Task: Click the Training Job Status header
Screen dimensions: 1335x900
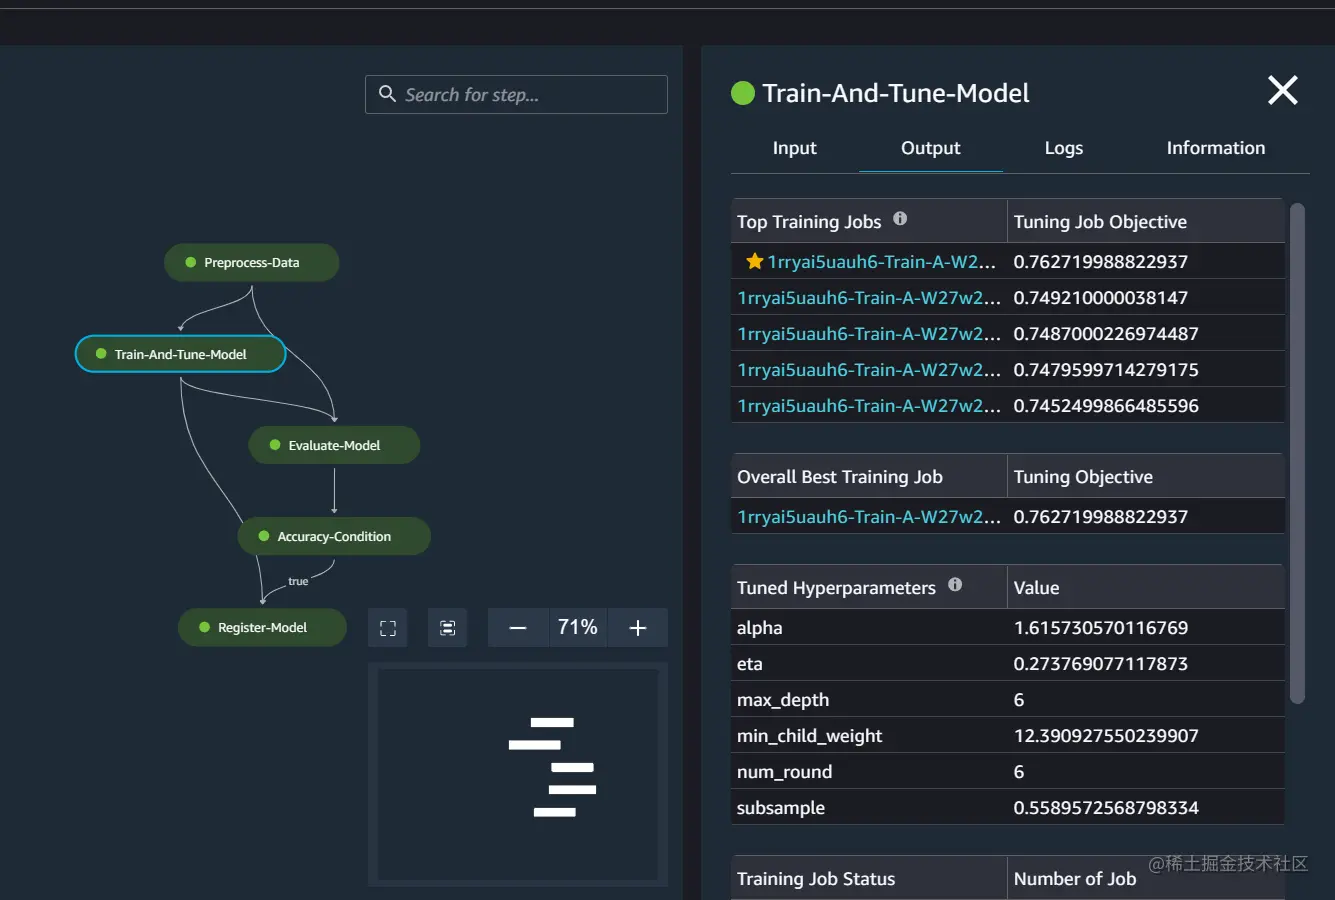Action: 816,879
